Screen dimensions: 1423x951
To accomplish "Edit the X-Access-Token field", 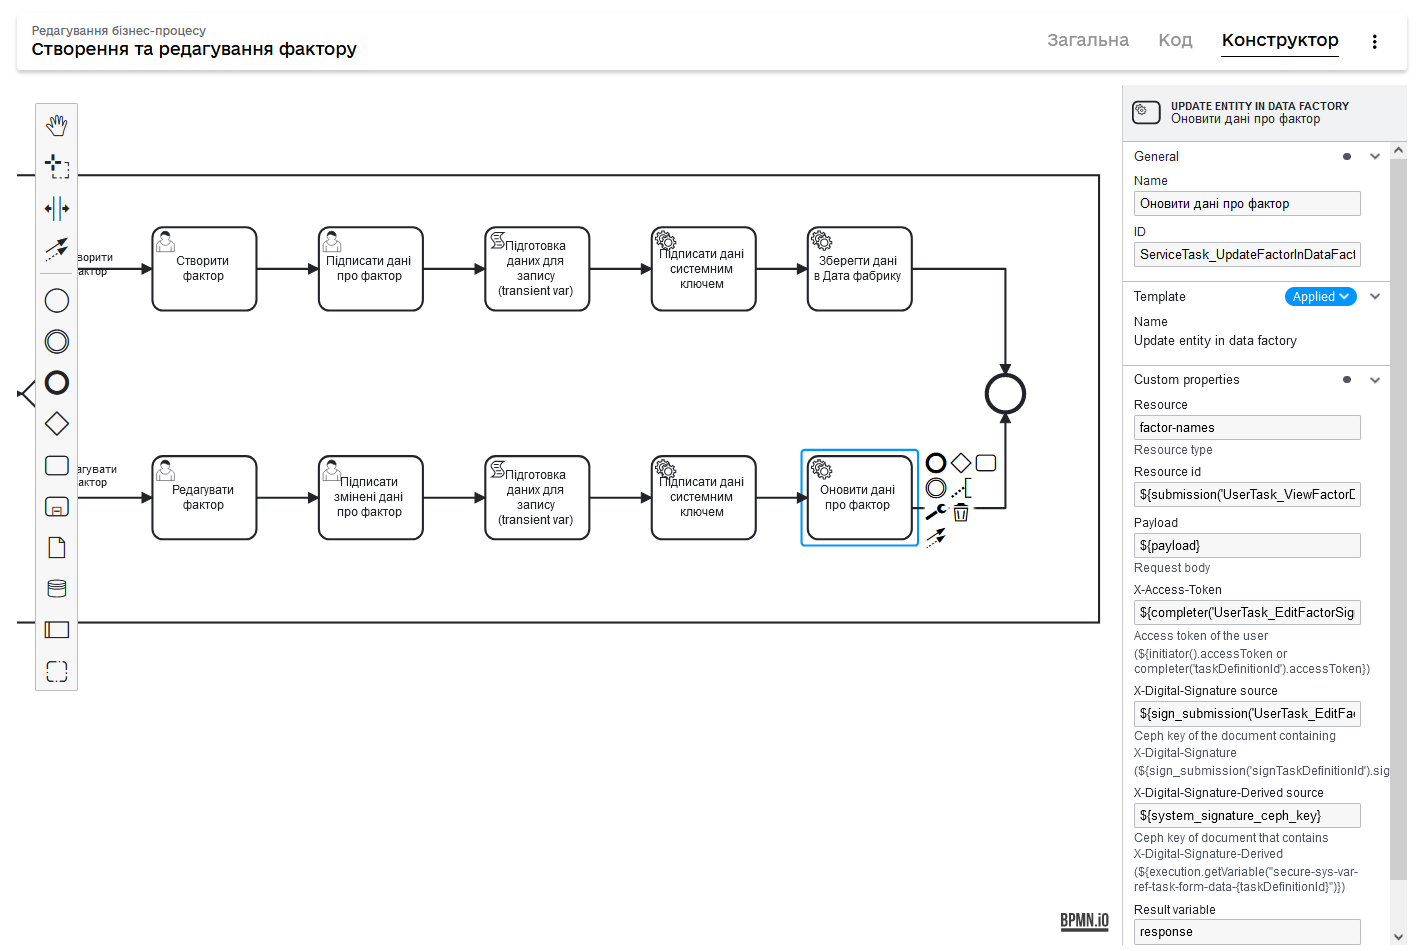I will pyautogui.click(x=1247, y=612).
